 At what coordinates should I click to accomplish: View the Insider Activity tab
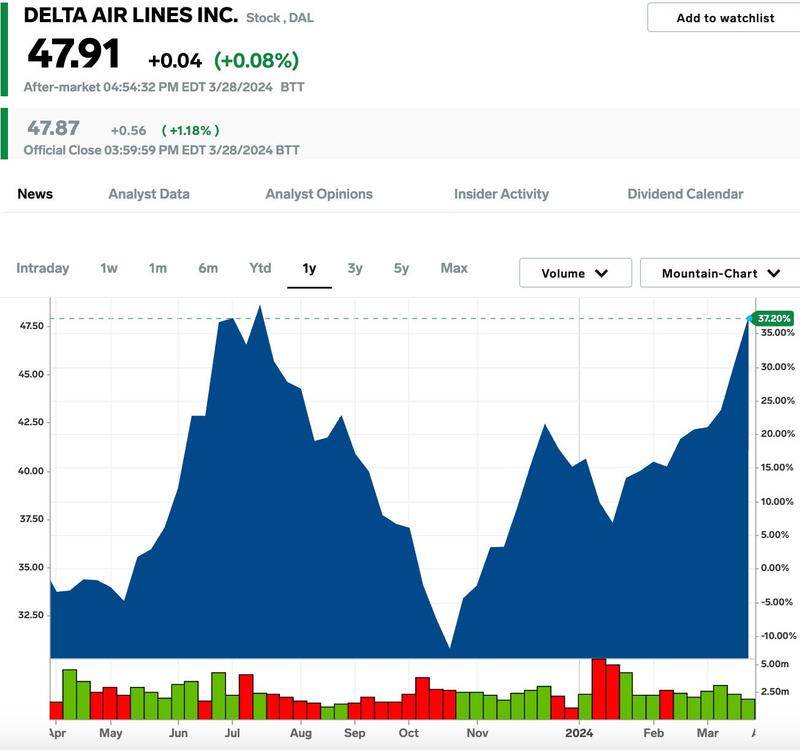pos(502,194)
